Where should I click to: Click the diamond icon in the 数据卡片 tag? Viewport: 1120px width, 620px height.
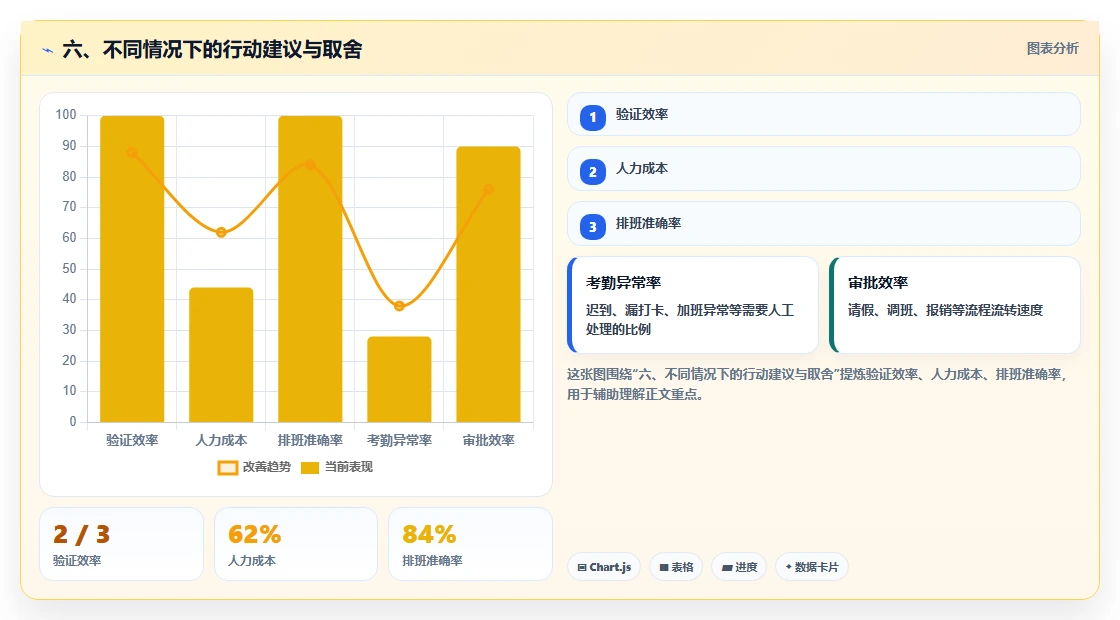789,567
